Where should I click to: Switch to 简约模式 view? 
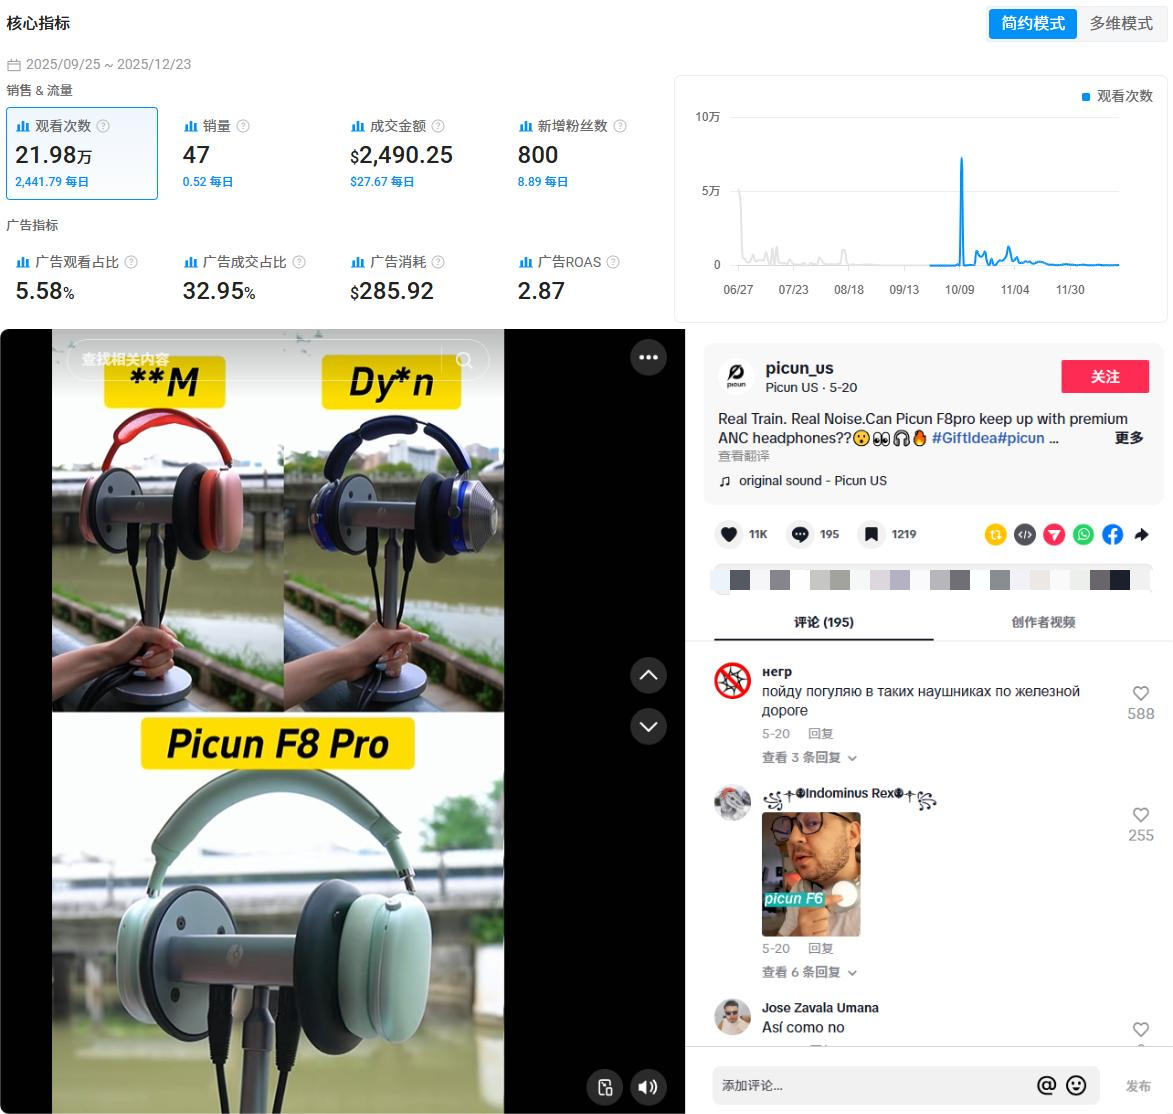pyautogui.click(x=1032, y=23)
